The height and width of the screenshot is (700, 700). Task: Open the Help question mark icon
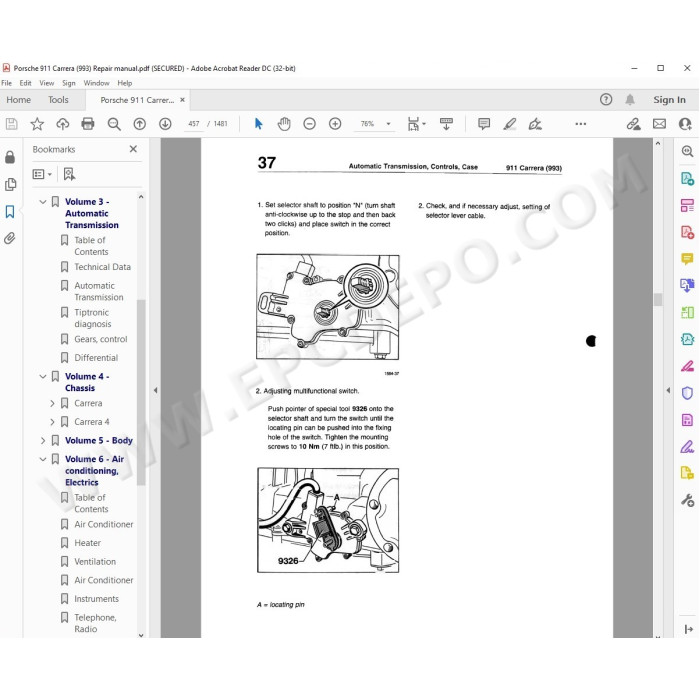pos(606,100)
